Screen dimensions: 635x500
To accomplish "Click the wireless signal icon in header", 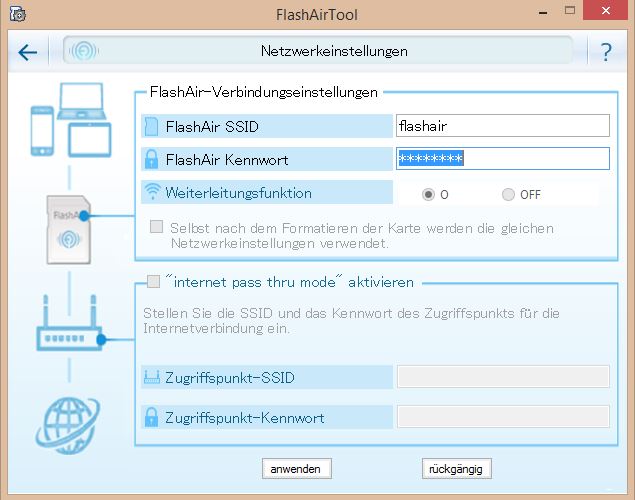I will click(87, 51).
